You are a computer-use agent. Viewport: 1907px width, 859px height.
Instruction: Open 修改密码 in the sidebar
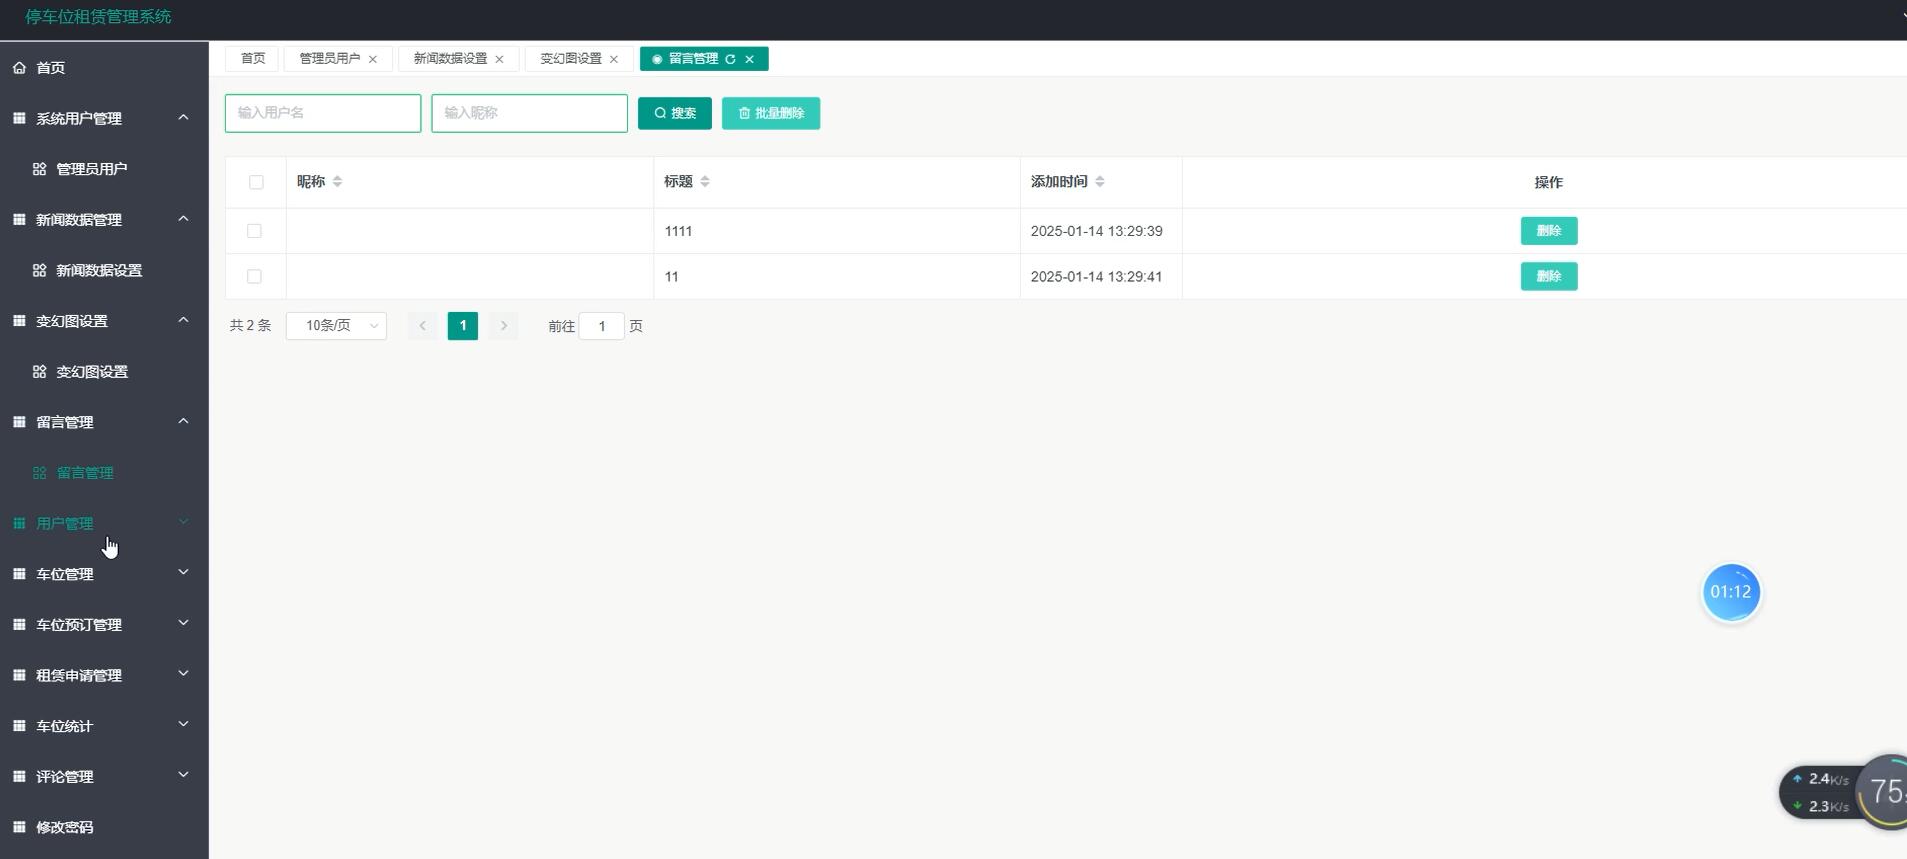(64, 827)
